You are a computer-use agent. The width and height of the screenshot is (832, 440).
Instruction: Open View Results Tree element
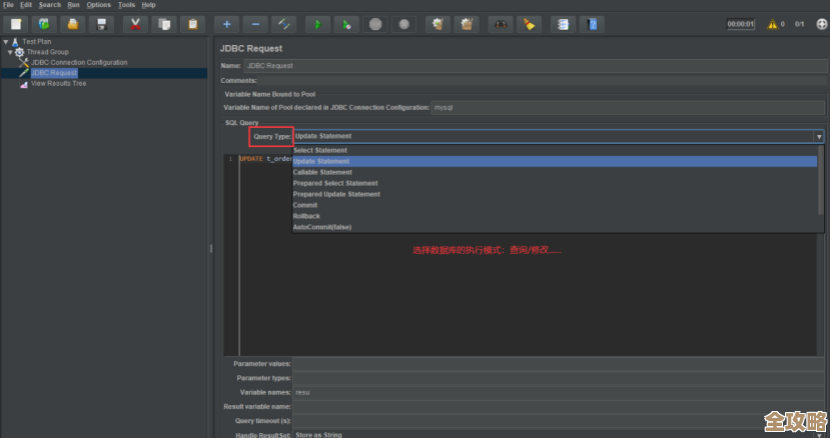click(x=58, y=83)
